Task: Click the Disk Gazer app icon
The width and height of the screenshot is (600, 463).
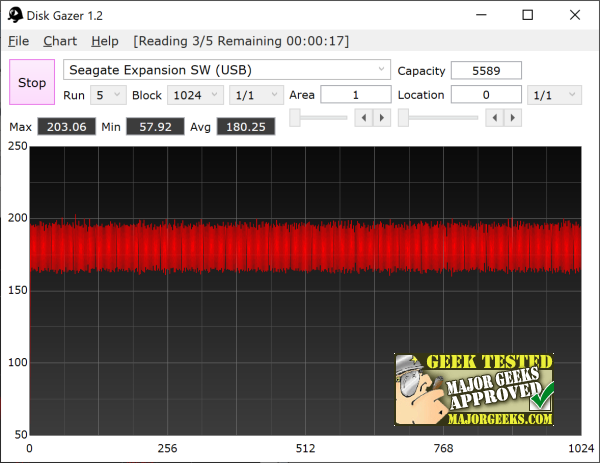Action: [x=15, y=15]
